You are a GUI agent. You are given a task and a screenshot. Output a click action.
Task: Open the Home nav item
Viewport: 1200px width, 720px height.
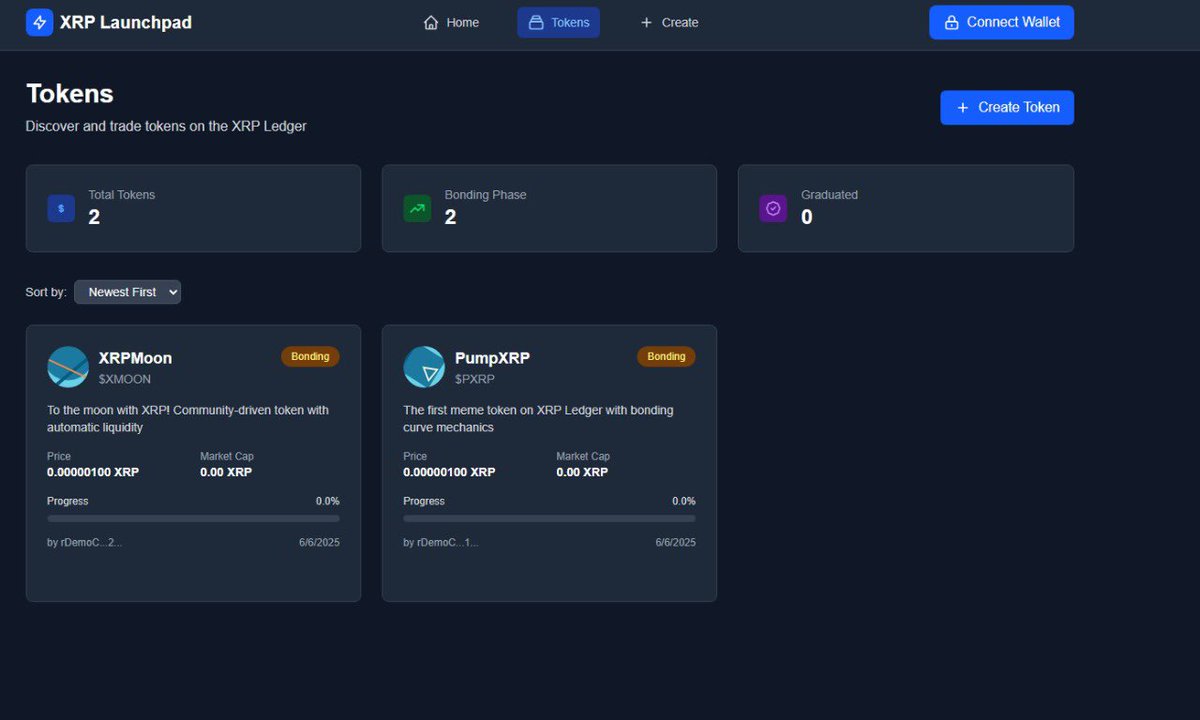451,22
